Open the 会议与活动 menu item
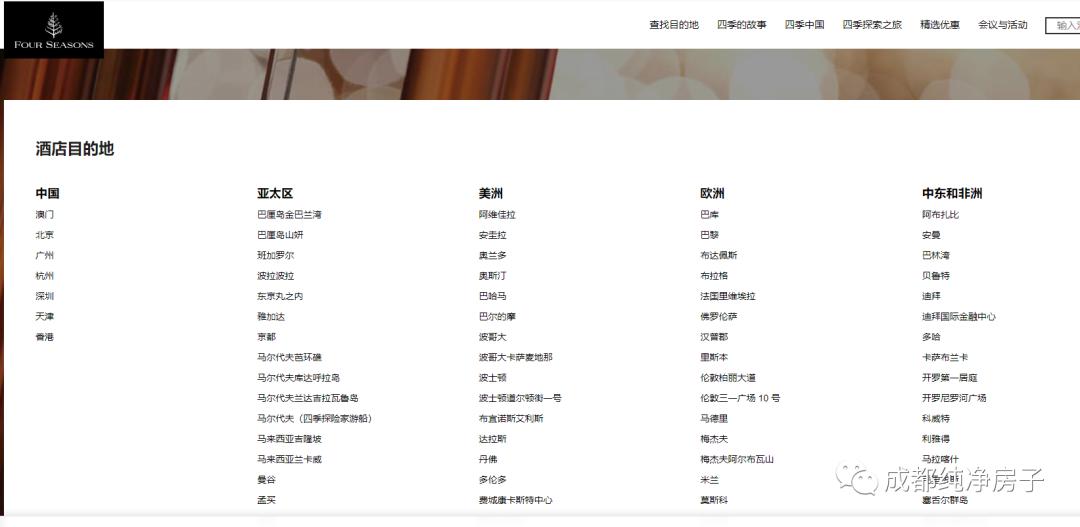Viewport: 1080px width, 527px height. point(1002,25)
